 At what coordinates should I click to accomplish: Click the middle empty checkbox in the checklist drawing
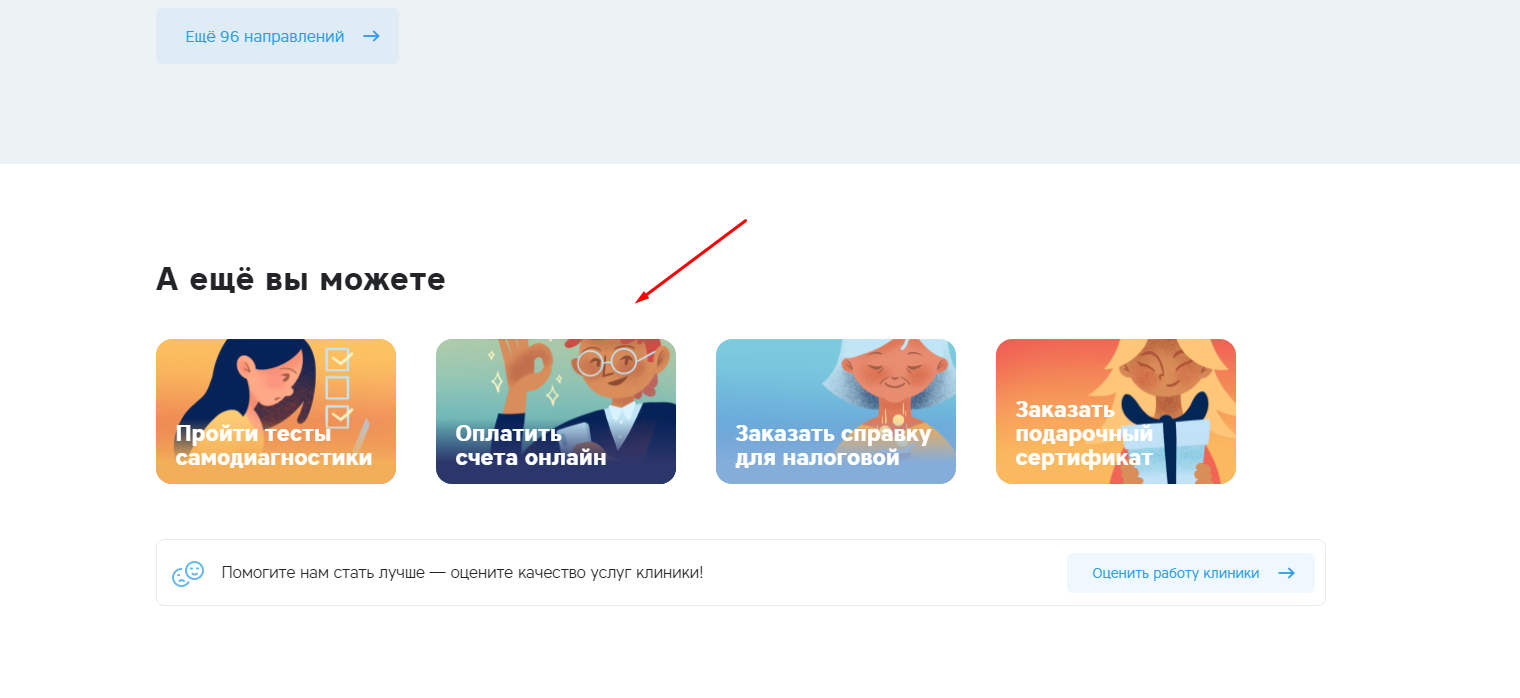click(x=338, y=387)
